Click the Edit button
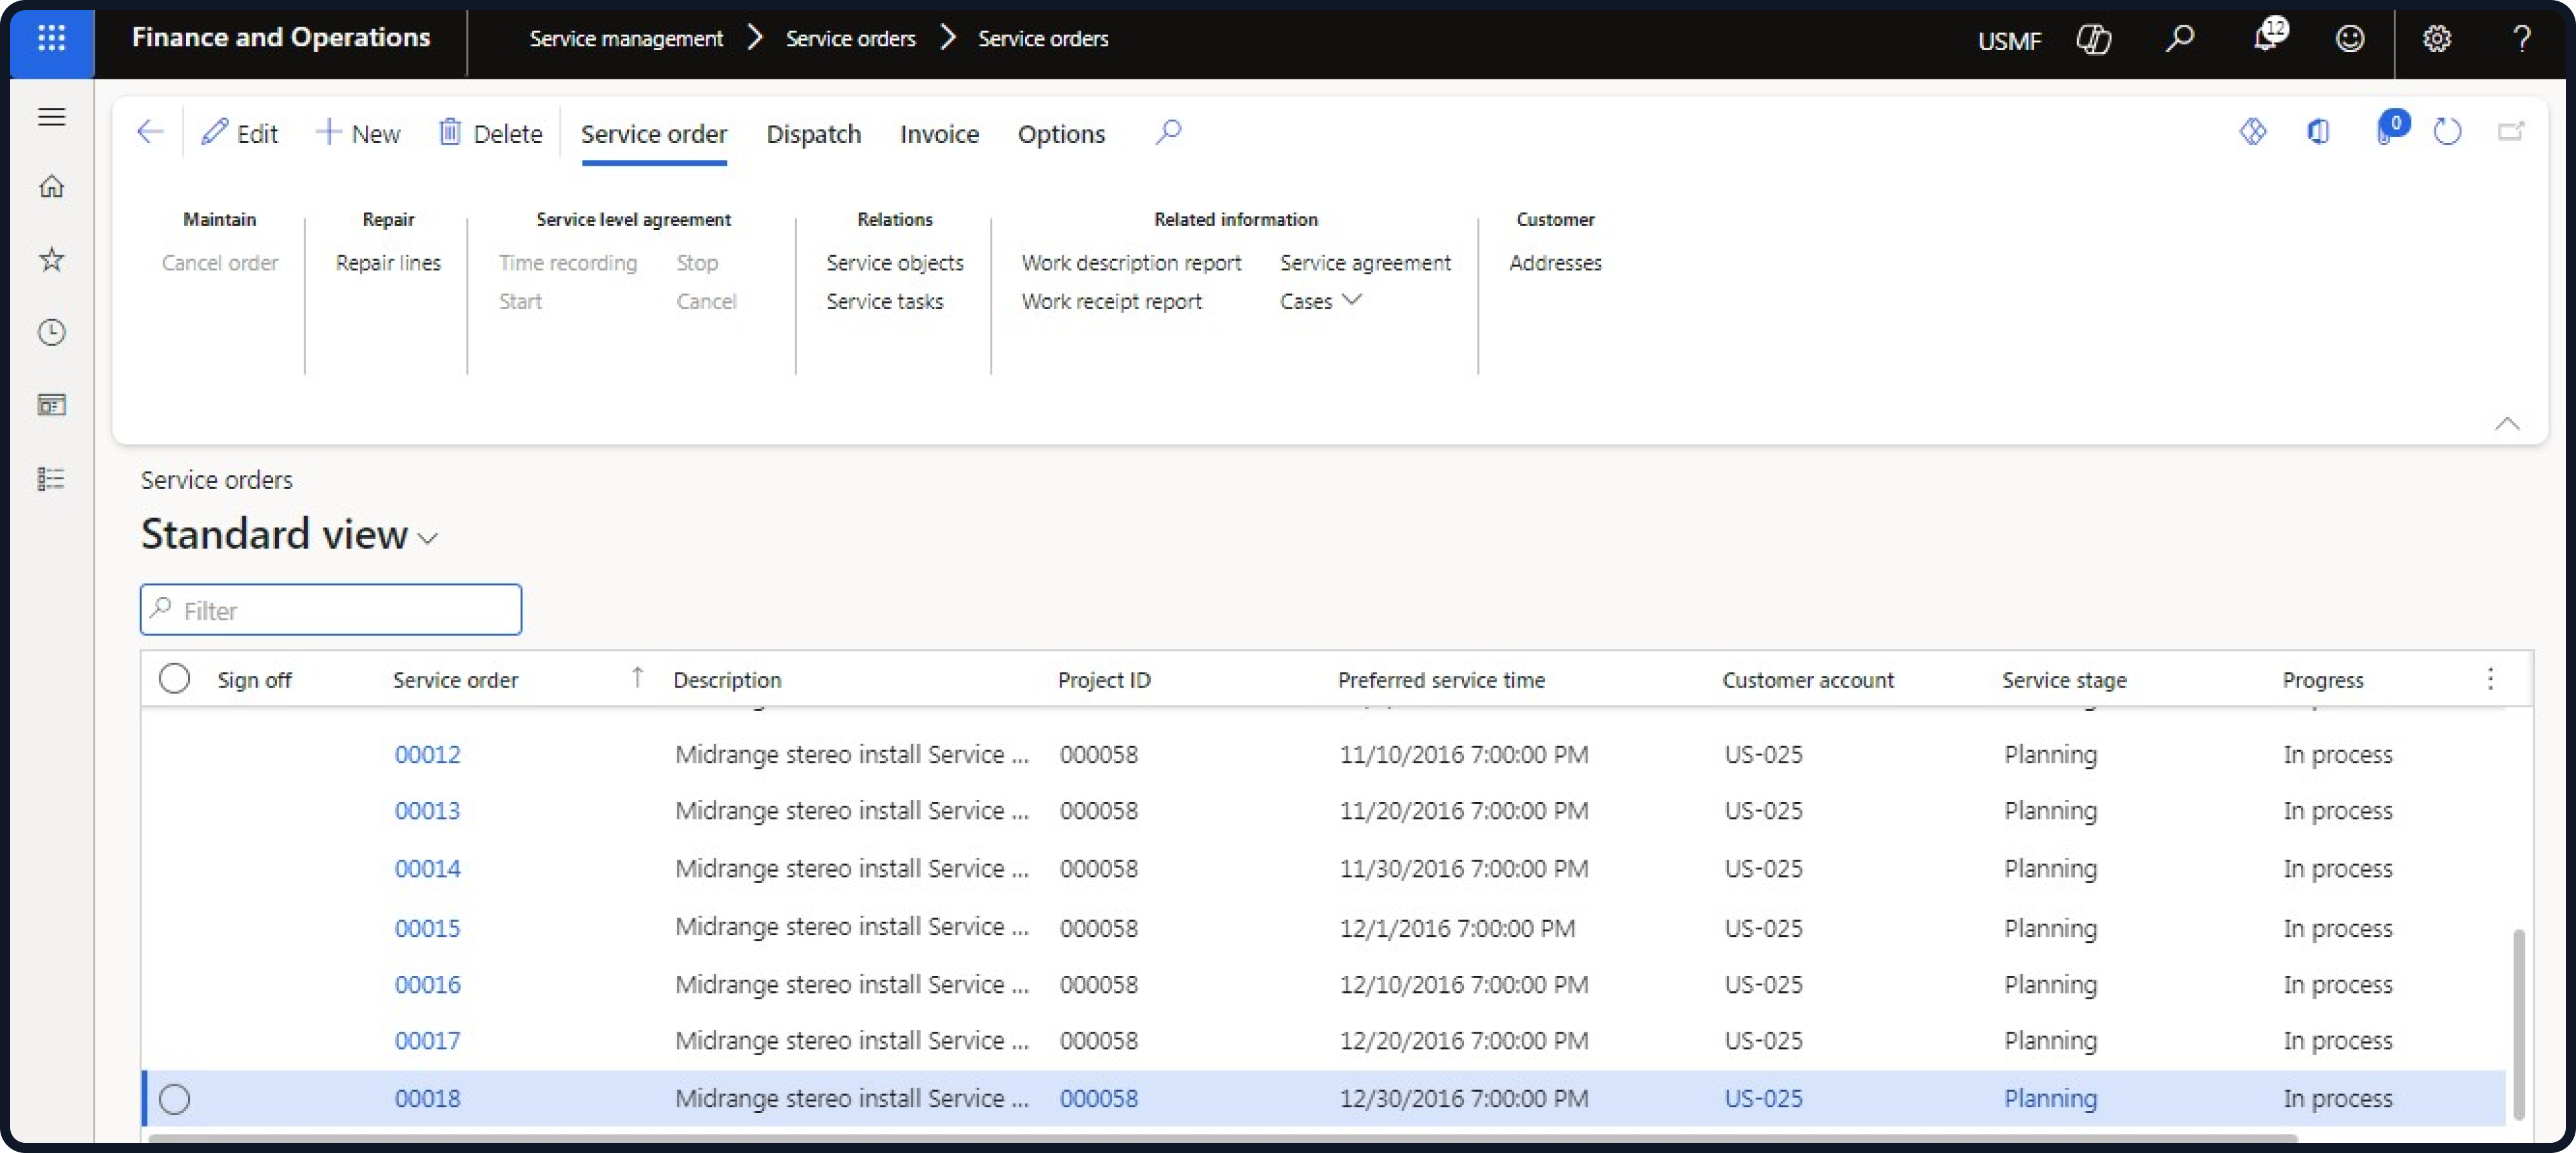 (240, 133)
